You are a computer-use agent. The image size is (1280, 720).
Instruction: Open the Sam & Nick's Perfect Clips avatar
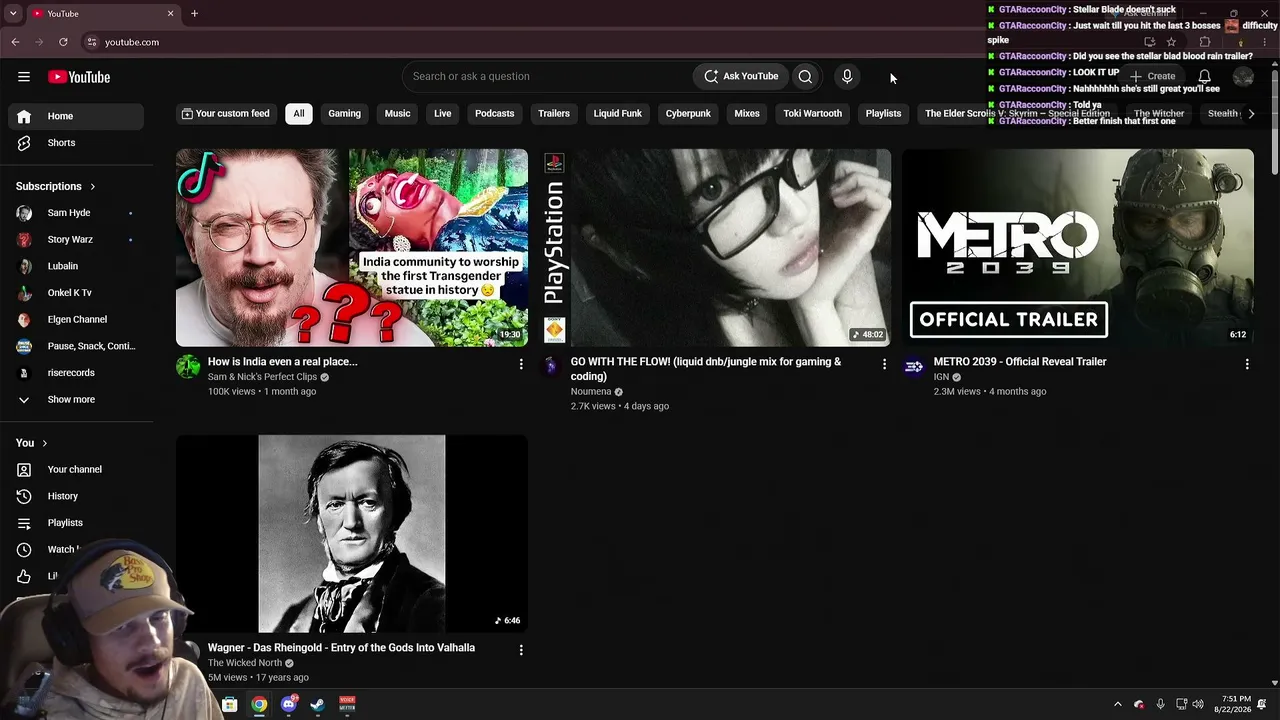click(188, 367)
